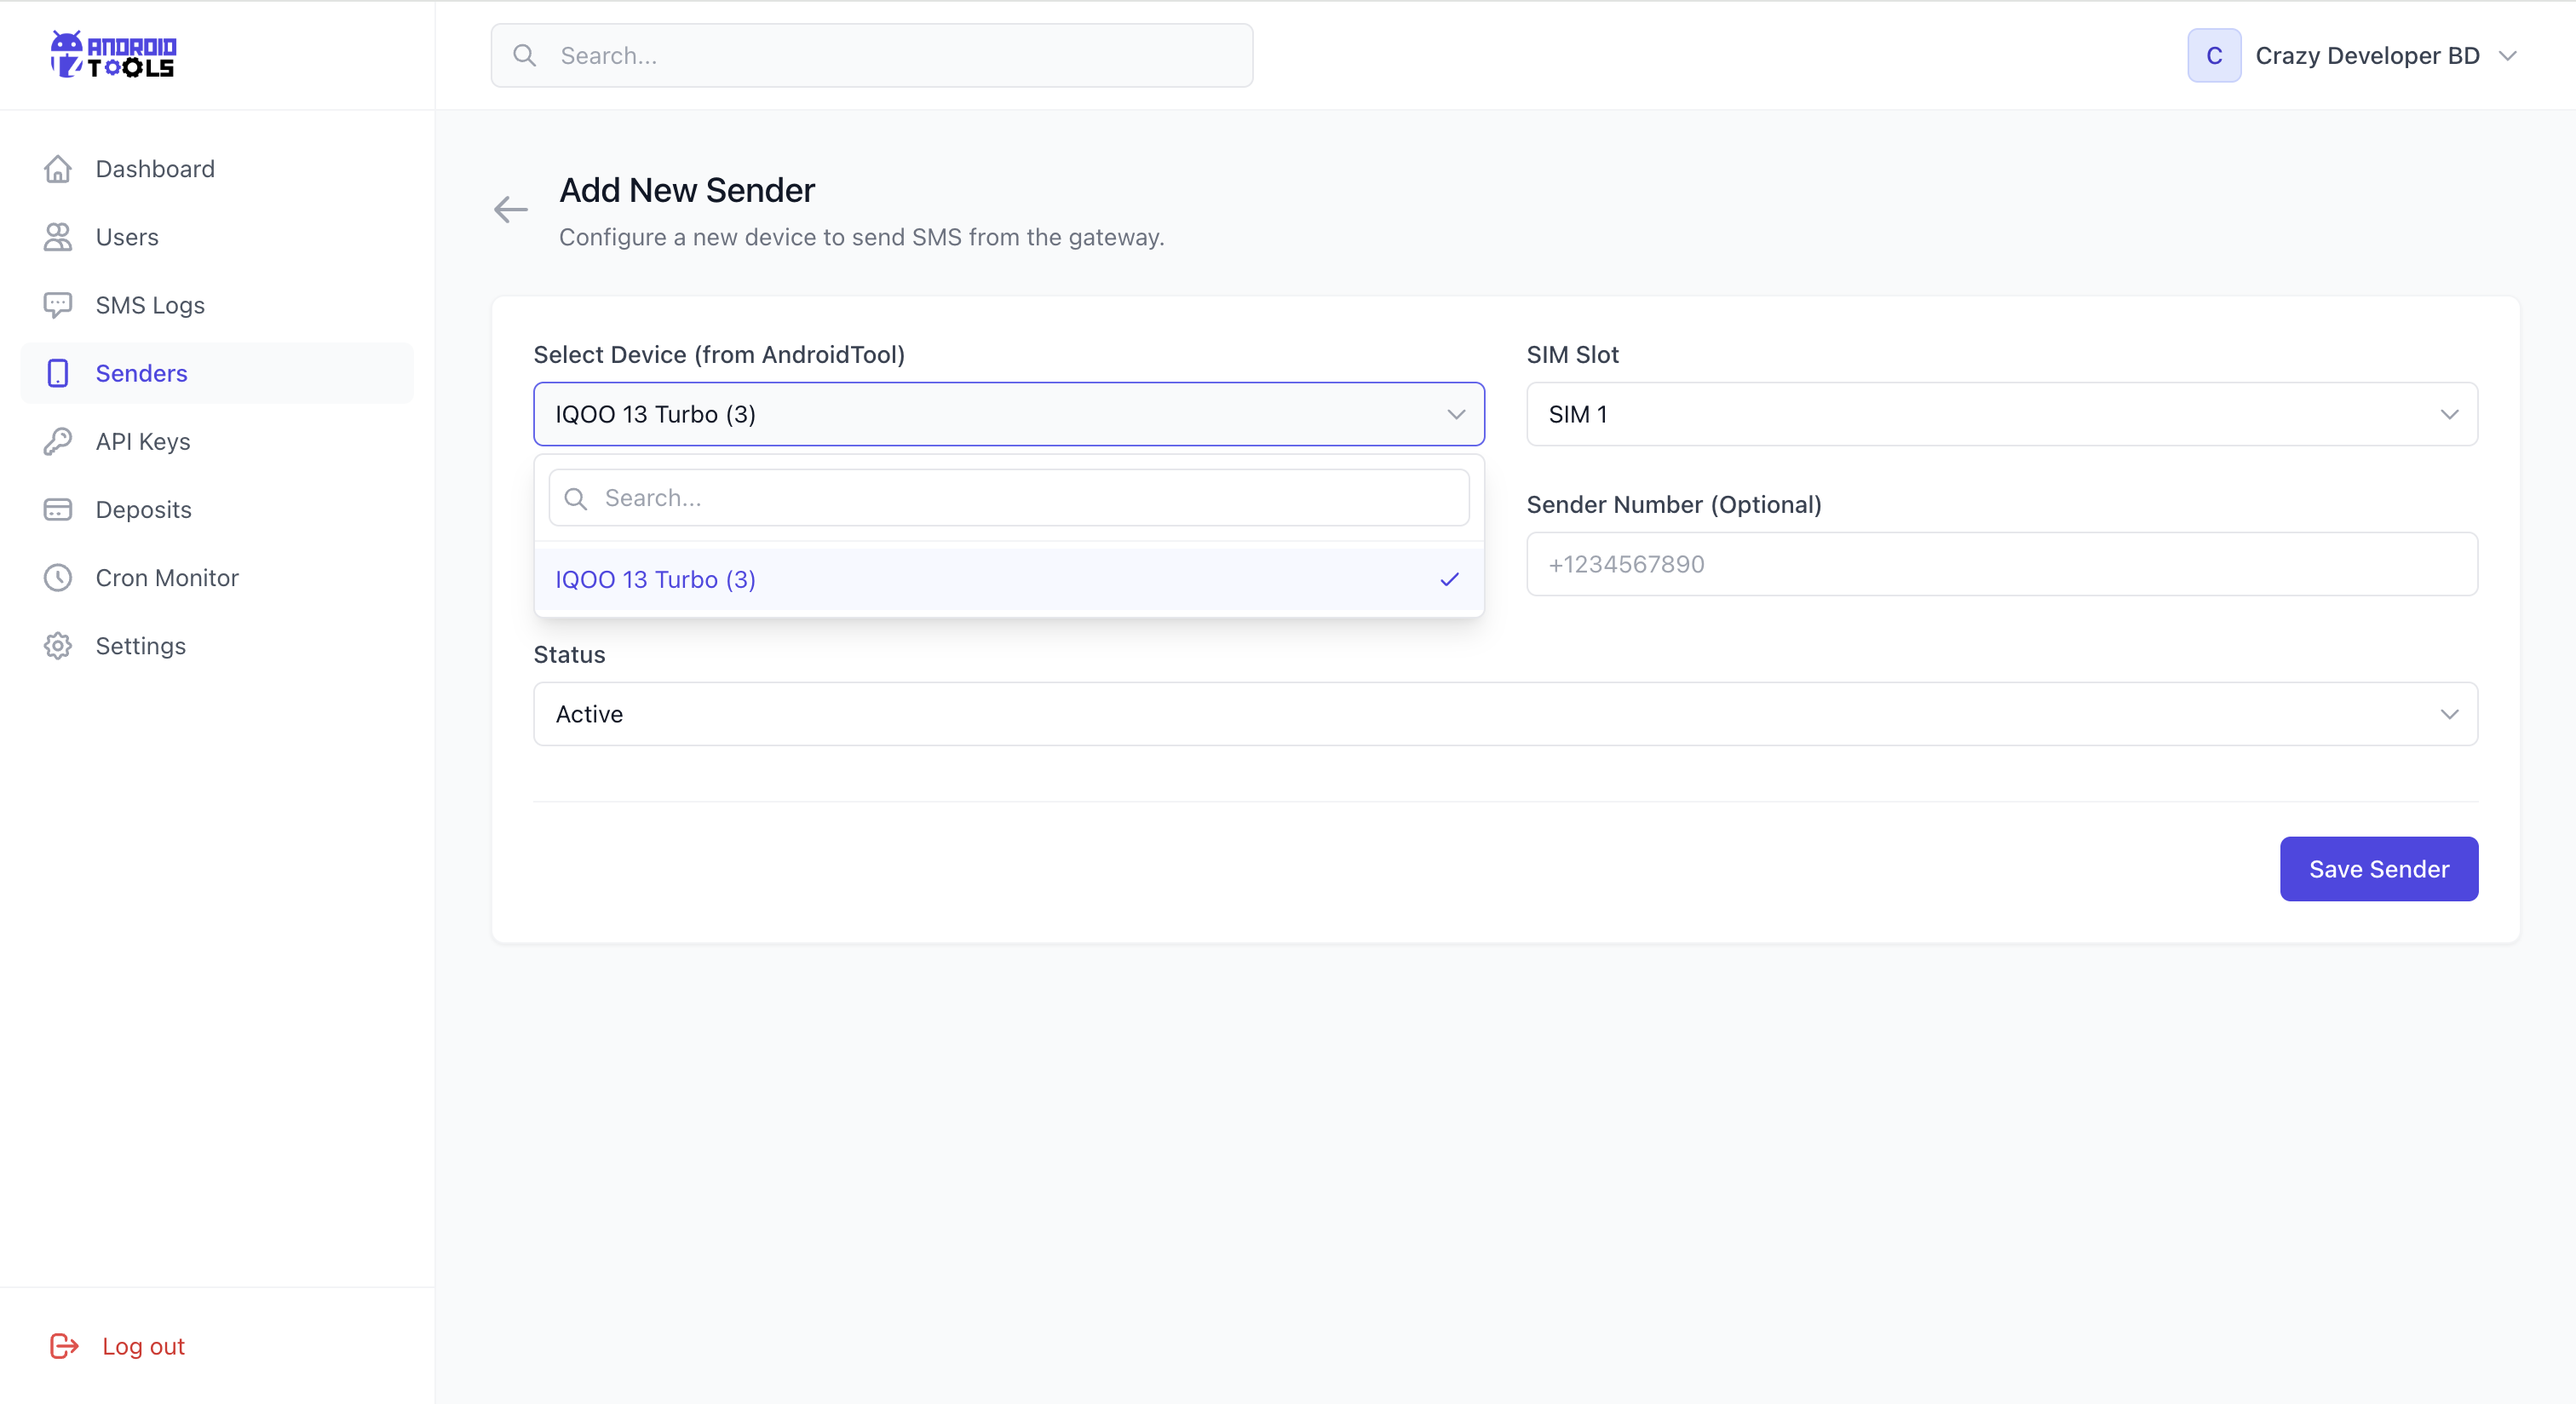The image size is (2576, 1404).
Task: Open the API Keys menu item
Action: coord(217,441)
